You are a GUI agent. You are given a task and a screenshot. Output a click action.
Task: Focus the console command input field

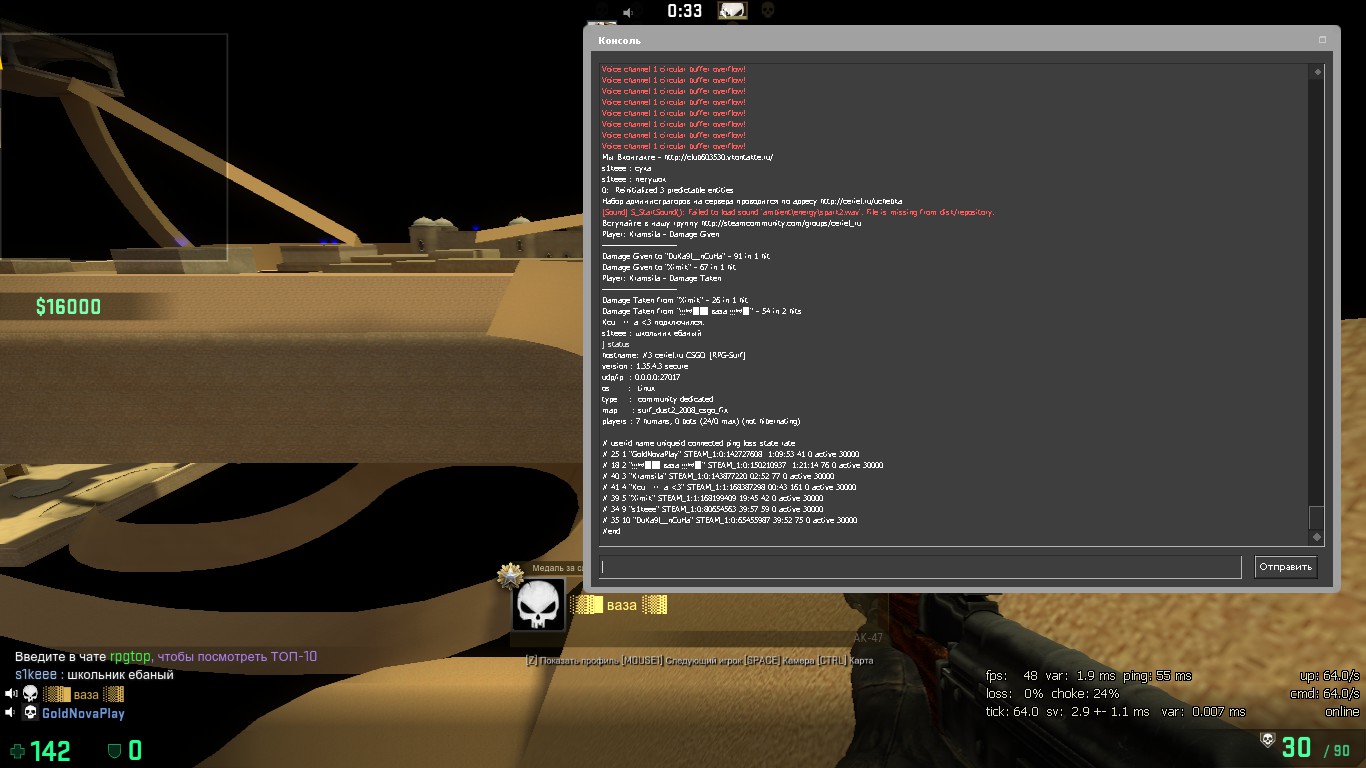tap(920, 567)
